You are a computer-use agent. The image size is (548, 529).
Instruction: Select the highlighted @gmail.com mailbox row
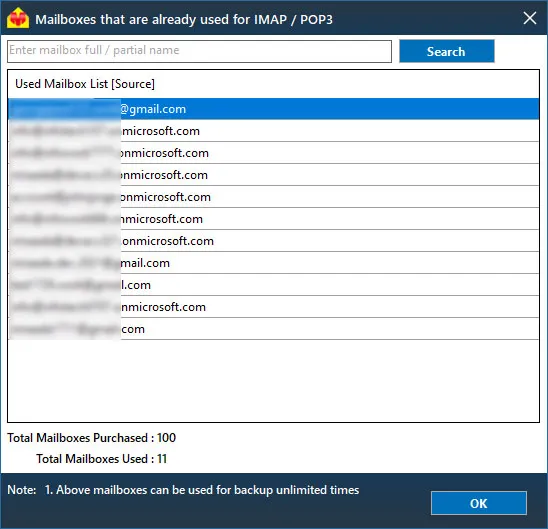coord(273,109)
